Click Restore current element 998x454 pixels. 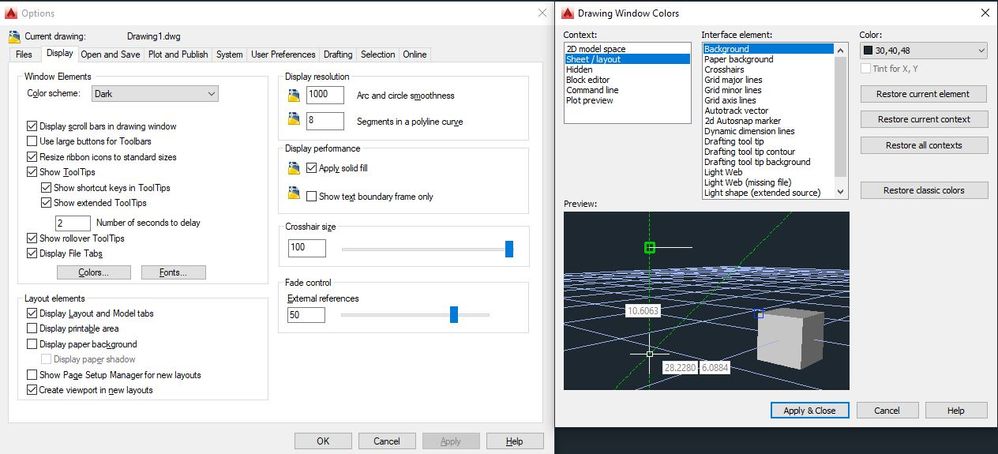coord(923,94)
